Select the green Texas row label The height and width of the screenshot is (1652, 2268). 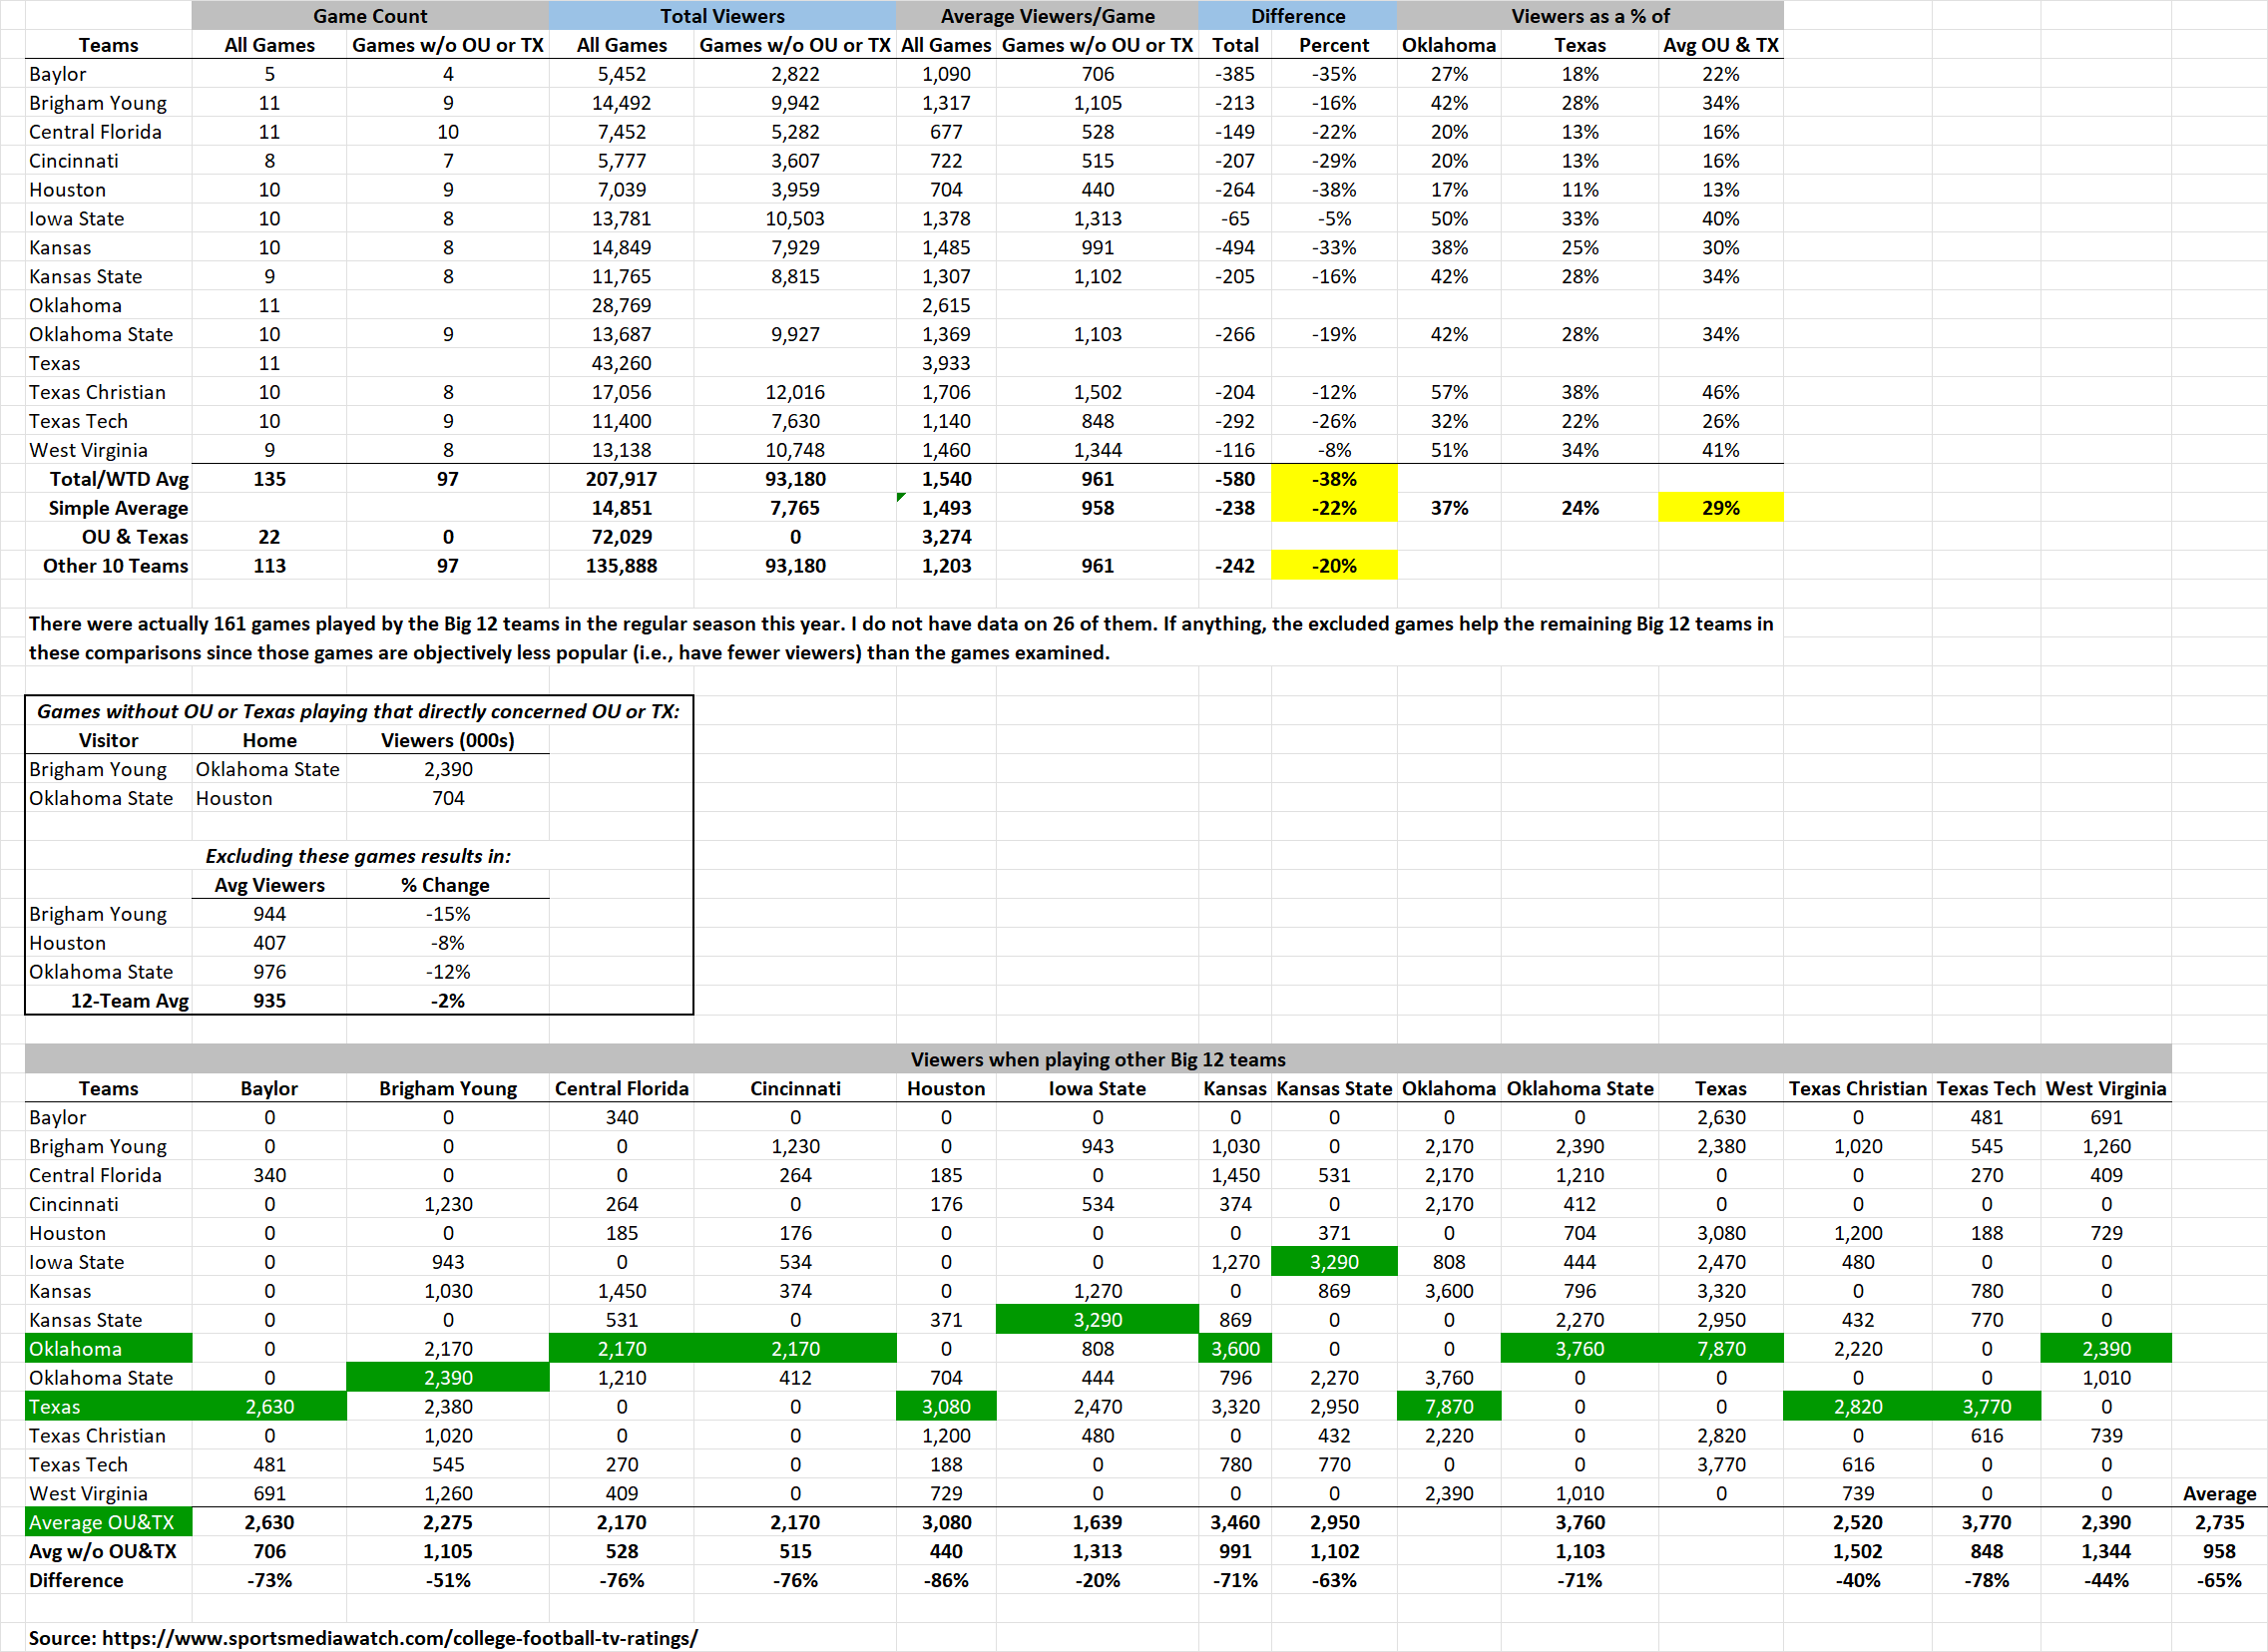(x=109, y=1407)
